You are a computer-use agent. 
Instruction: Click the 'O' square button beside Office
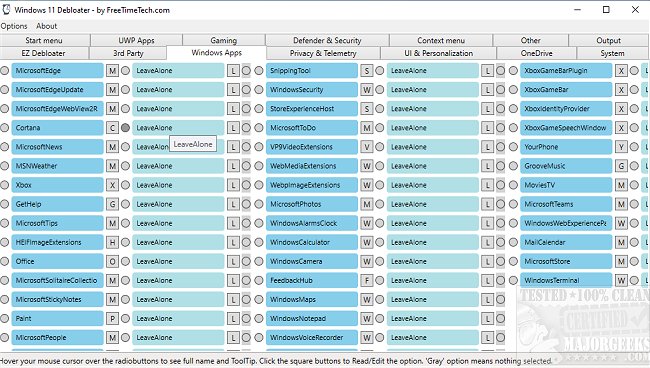(112, 261)
